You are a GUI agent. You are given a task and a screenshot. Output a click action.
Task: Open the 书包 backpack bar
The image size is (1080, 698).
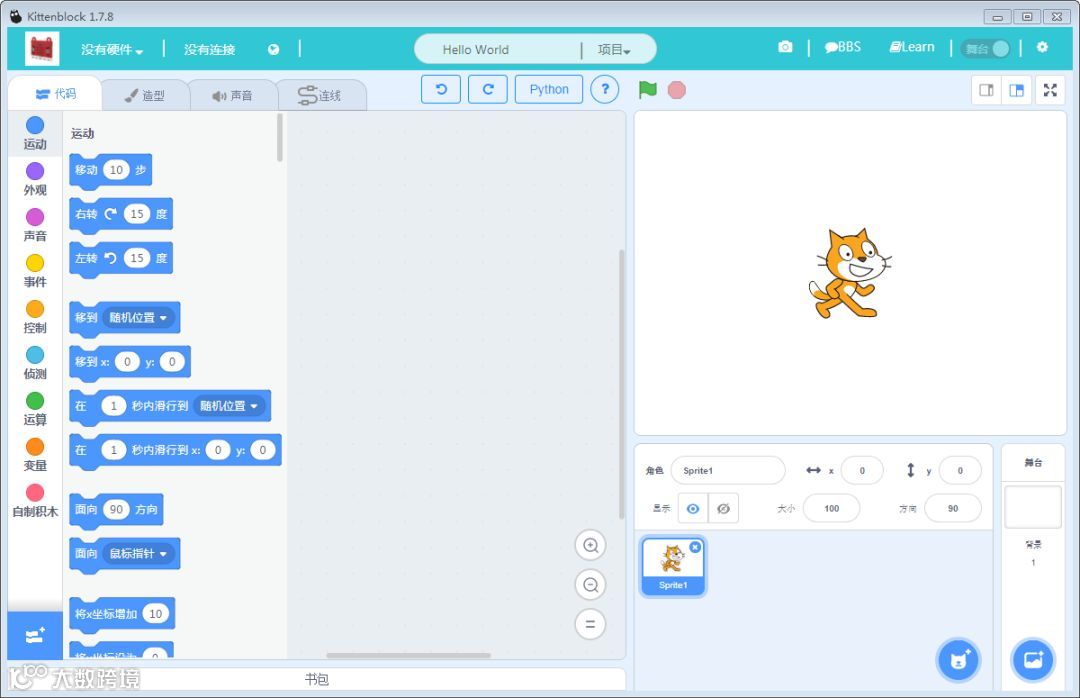click(317, 679)
